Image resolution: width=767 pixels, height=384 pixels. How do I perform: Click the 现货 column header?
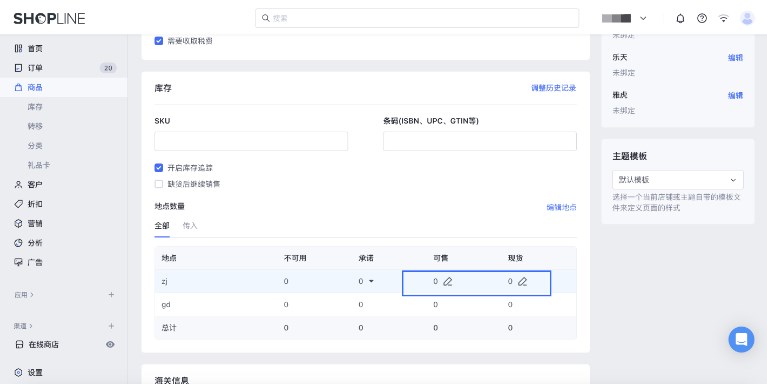click(516, 258)
